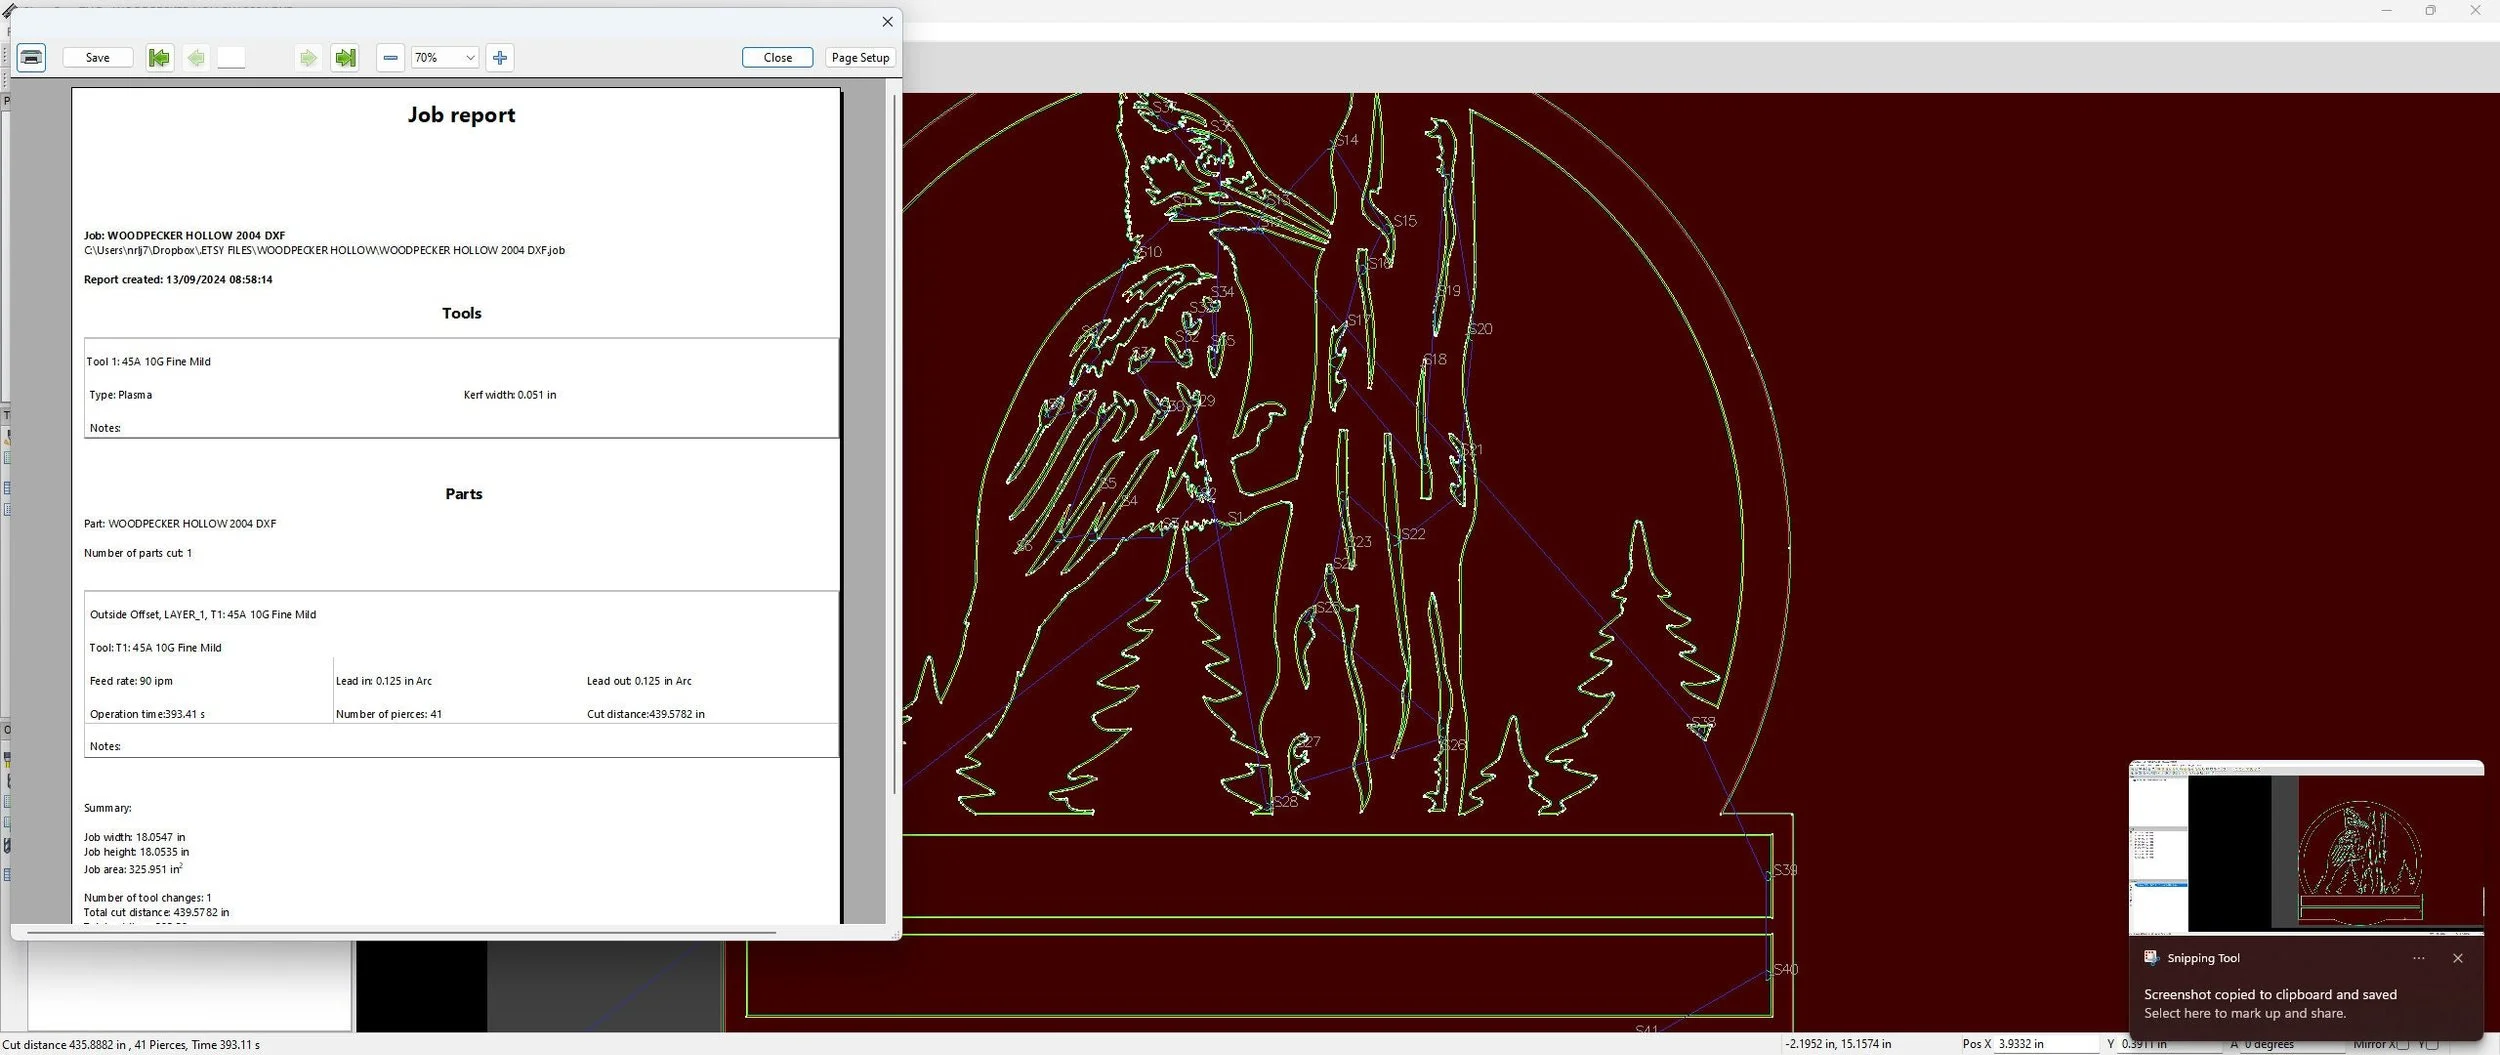This screenshot has height=1055, width=2500.
Task: Click 'Report created: 13/09/2024 08:58:14' text
Action: [x=178, y=280]
